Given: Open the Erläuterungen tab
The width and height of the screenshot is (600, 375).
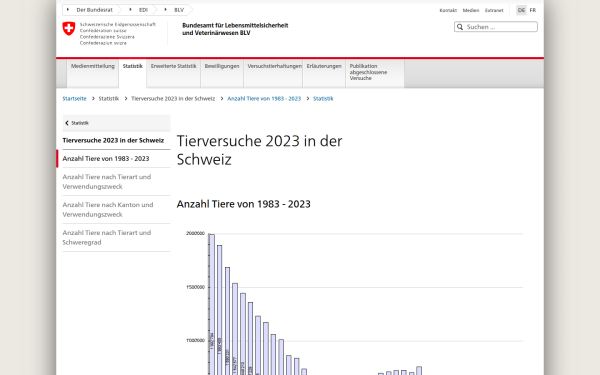Looking at the screenshot, I should click(x=324, y=73).
